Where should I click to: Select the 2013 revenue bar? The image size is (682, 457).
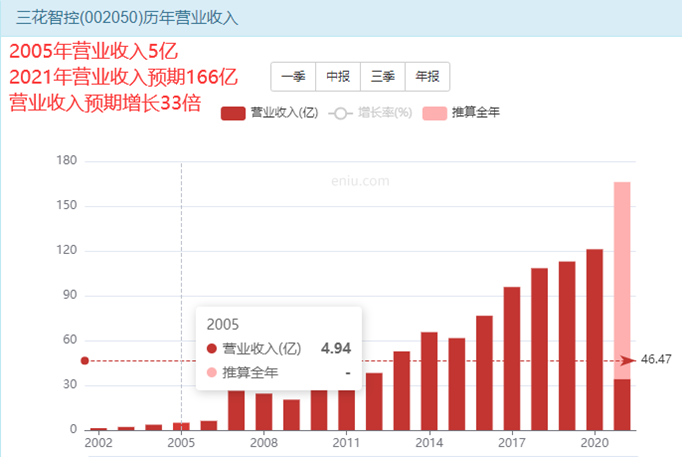pyautogui.click(x=401, y=390)
